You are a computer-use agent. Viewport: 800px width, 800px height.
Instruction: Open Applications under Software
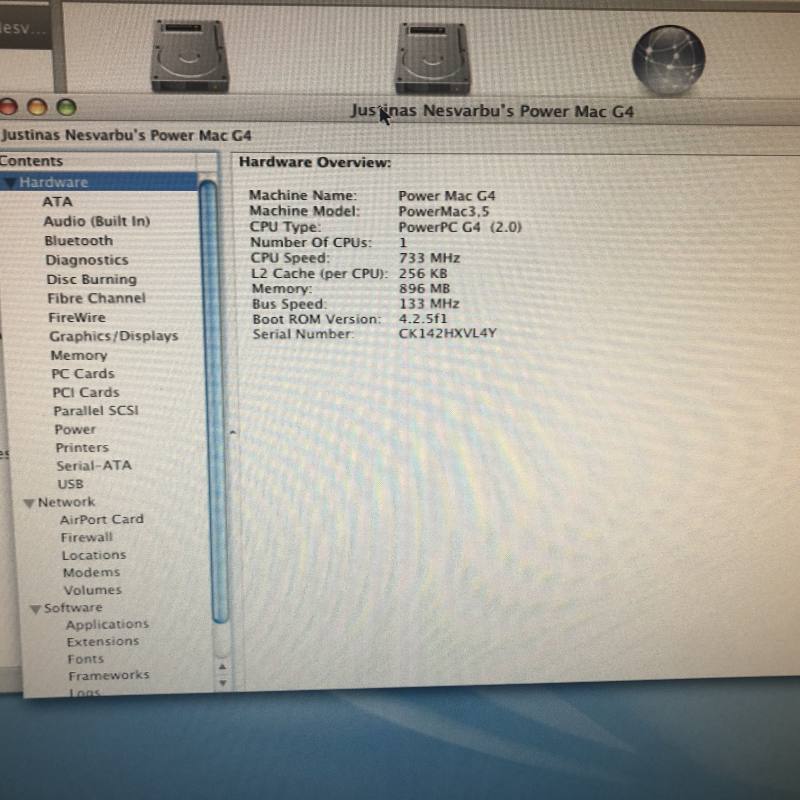(x=107, y=624)
